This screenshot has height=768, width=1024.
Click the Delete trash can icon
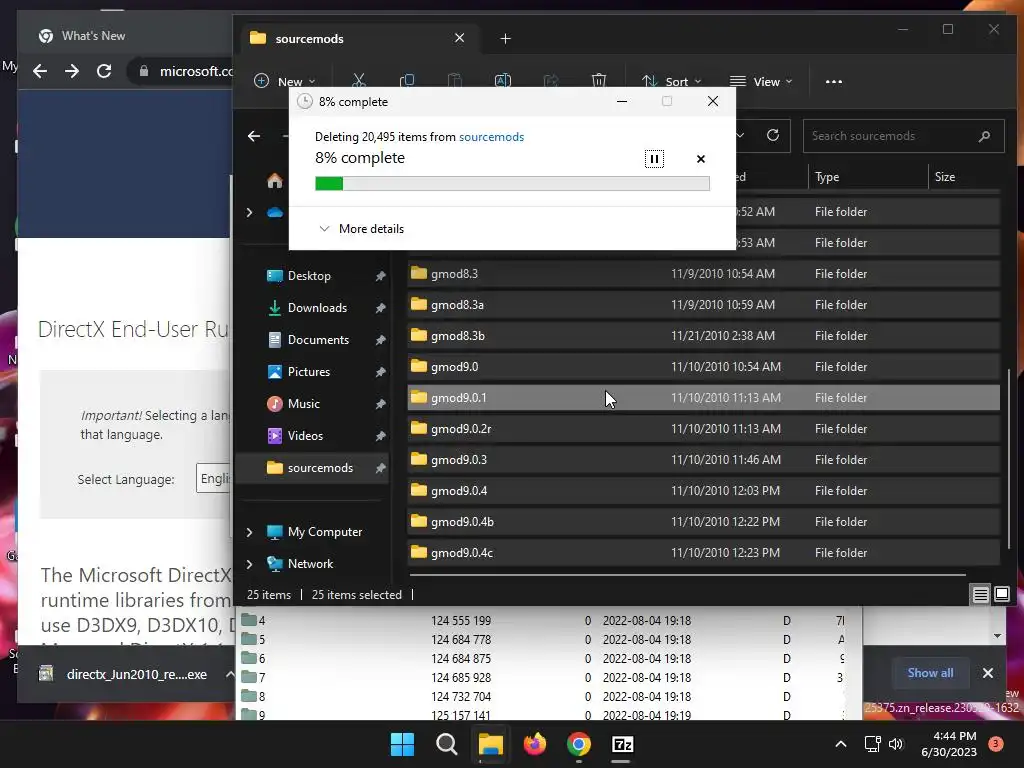[599, 80]
